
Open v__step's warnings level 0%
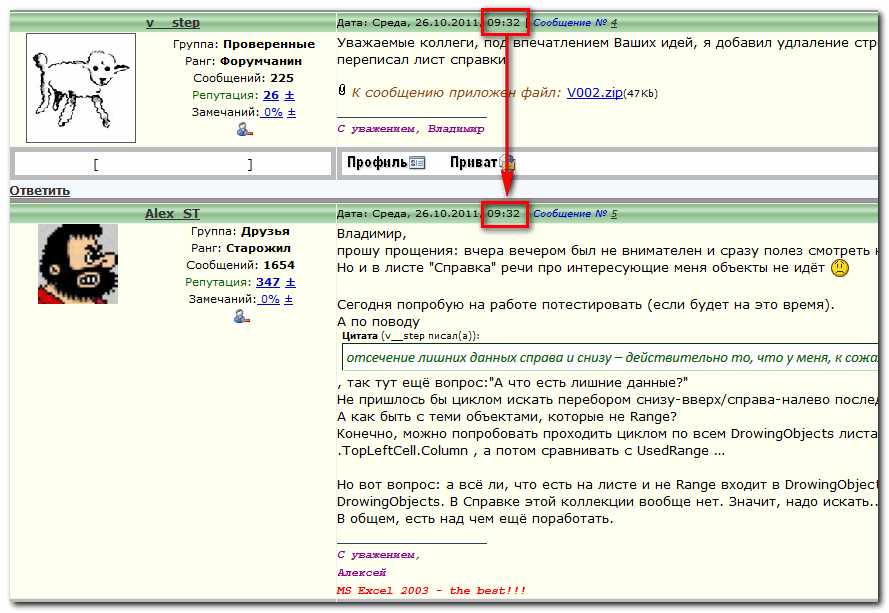[272, 112]
